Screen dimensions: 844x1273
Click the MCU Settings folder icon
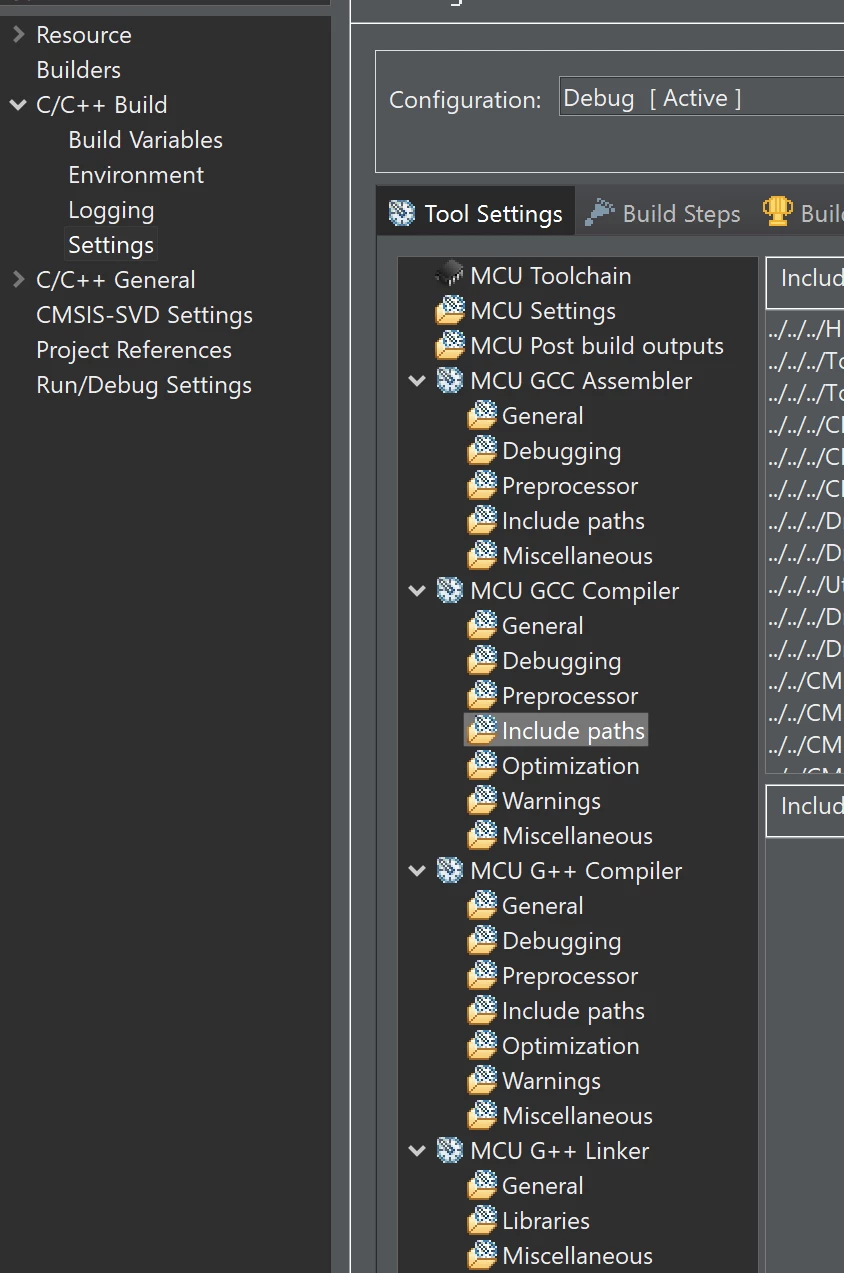point(451,310)
